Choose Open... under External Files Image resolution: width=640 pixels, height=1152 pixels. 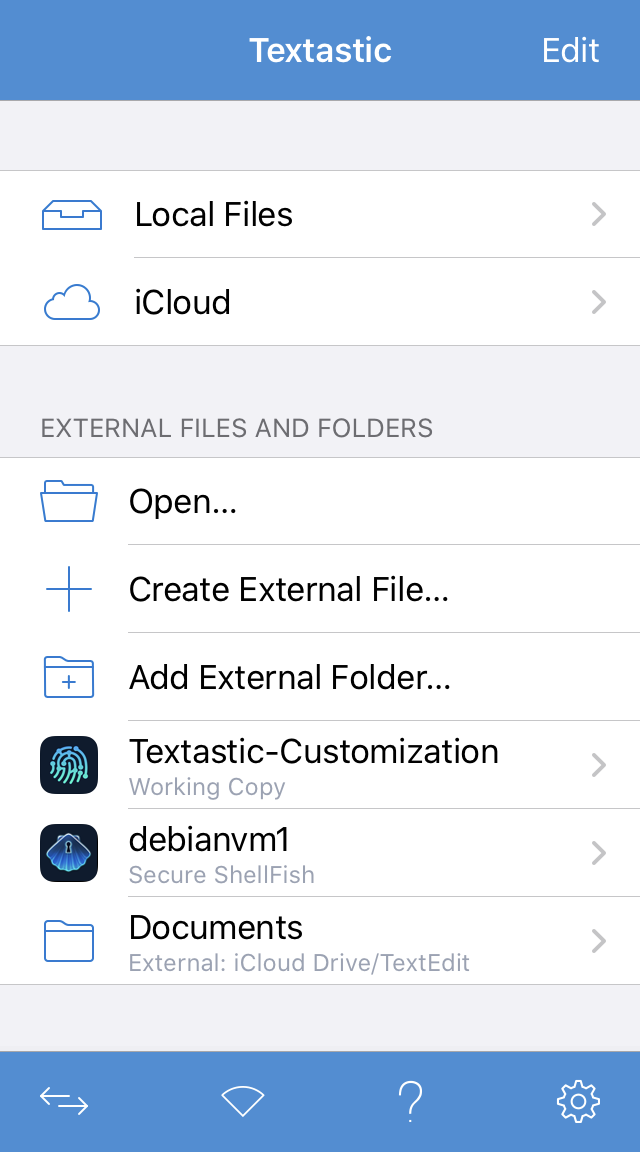320,501
